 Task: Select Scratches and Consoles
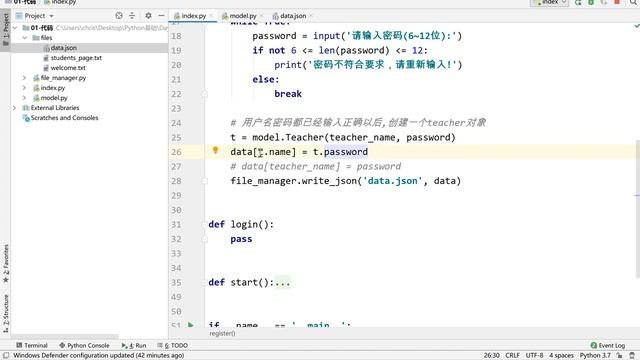tap(64, 118)
